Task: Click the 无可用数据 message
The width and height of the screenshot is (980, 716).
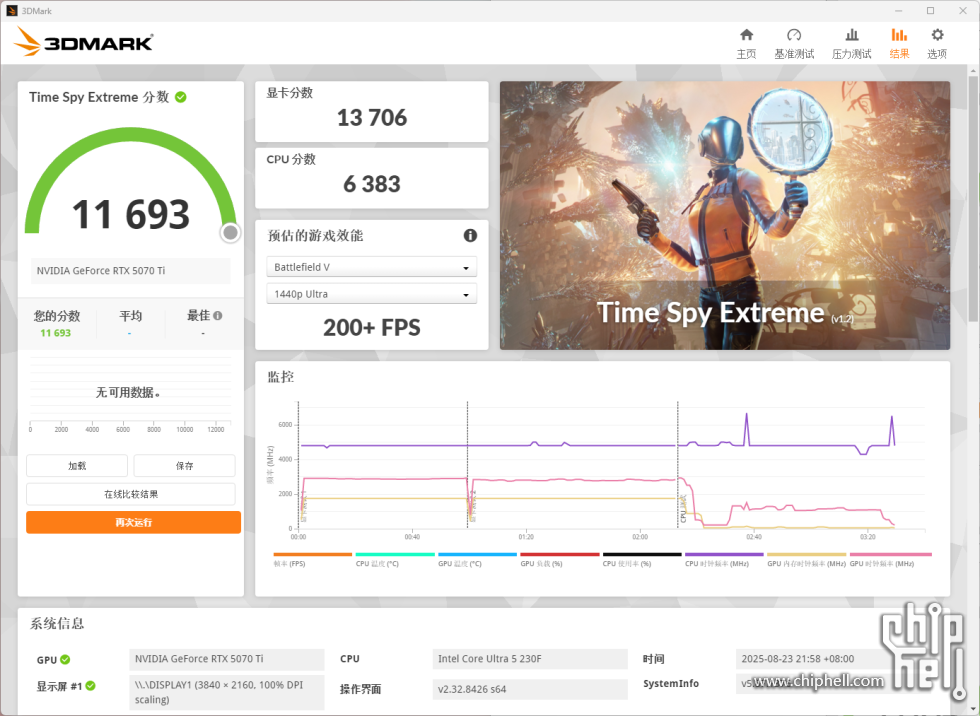Action: coord(128,392)
